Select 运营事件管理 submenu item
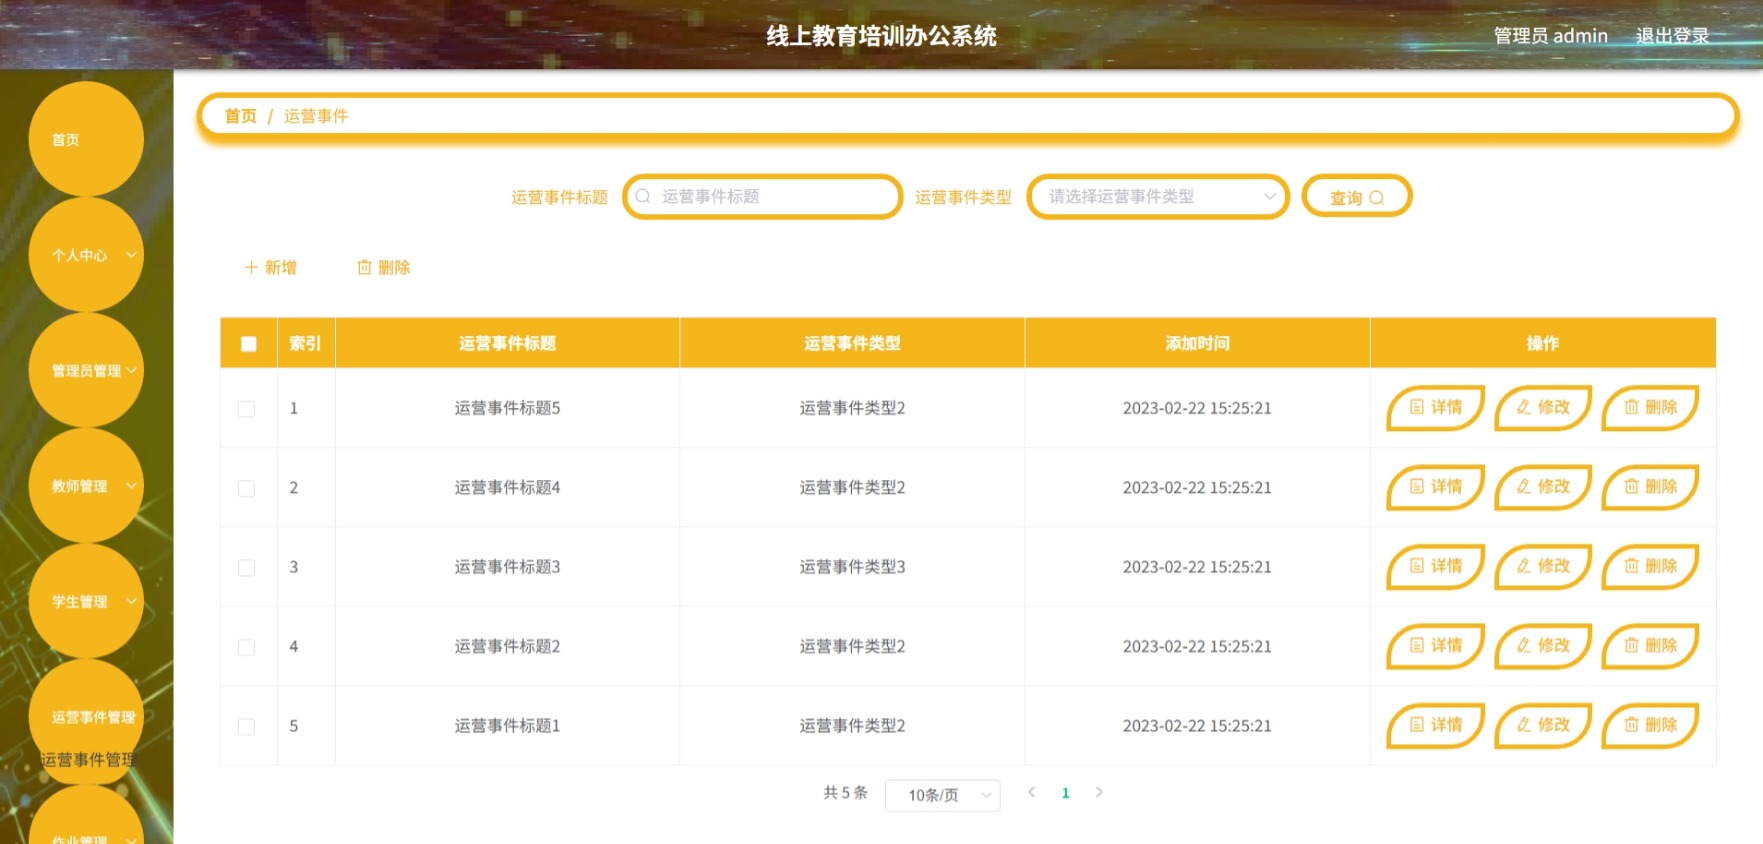Image resolution: width=1763 pixels, height=844 pixels. tap(87, 760)
